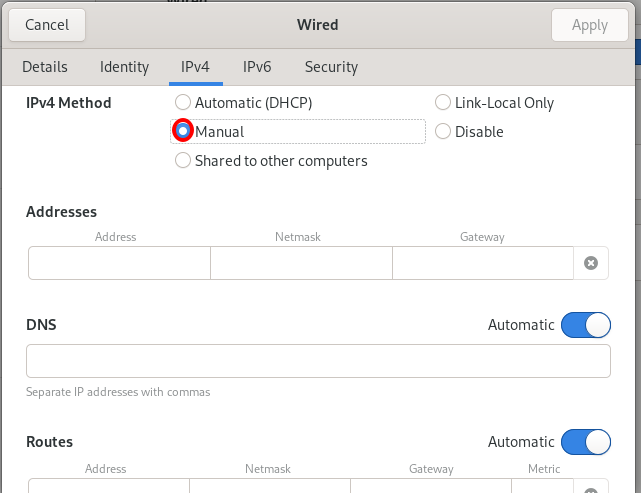The image size is (641, 493).
Task: Select Shared to other computers option
Action: pos(183,161)
